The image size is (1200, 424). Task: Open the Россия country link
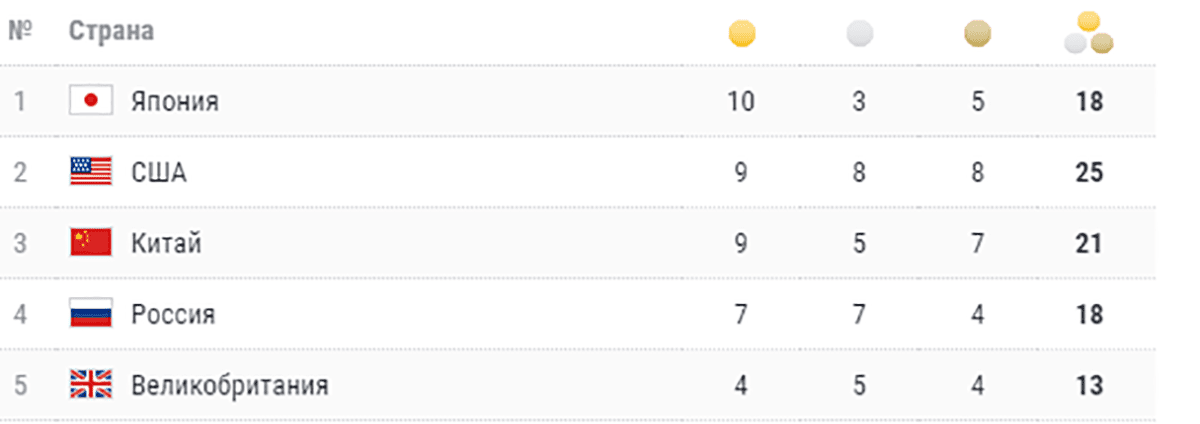(x=173, y=315)
